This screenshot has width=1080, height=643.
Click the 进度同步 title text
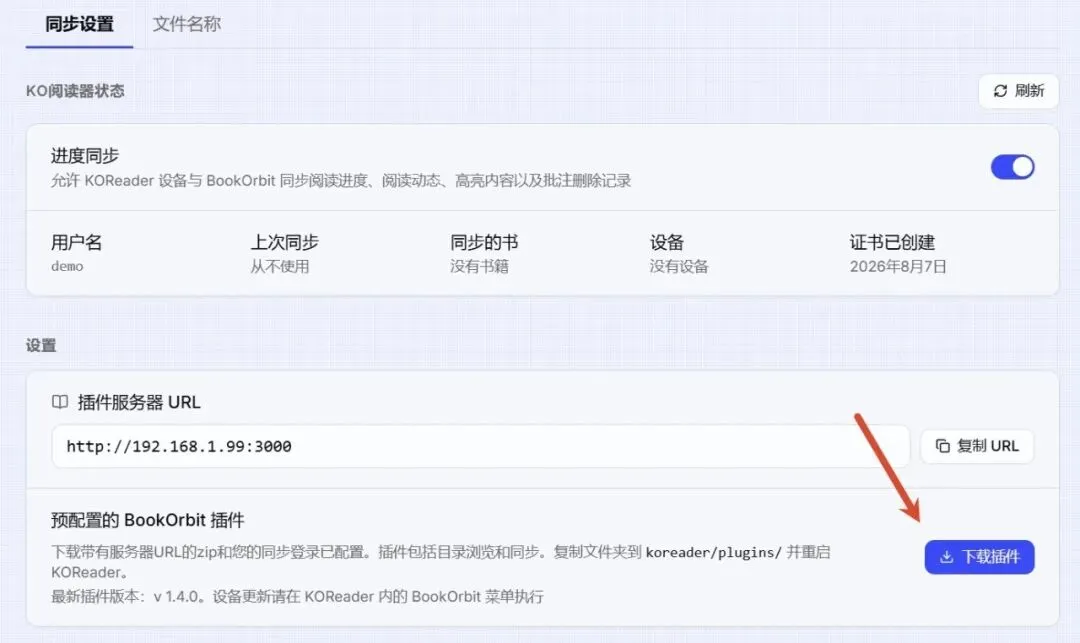(85, 156)
